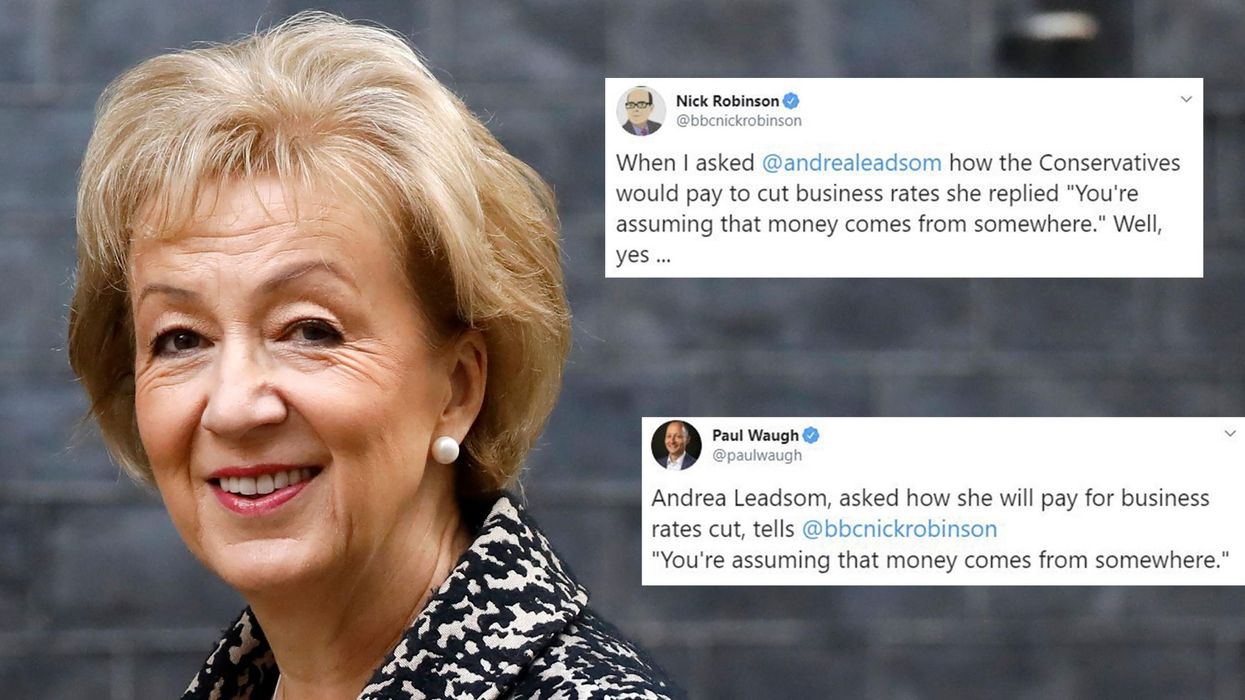
Task: Open the @andrealeadsom mention link
Action: click(x=851, y=163)
